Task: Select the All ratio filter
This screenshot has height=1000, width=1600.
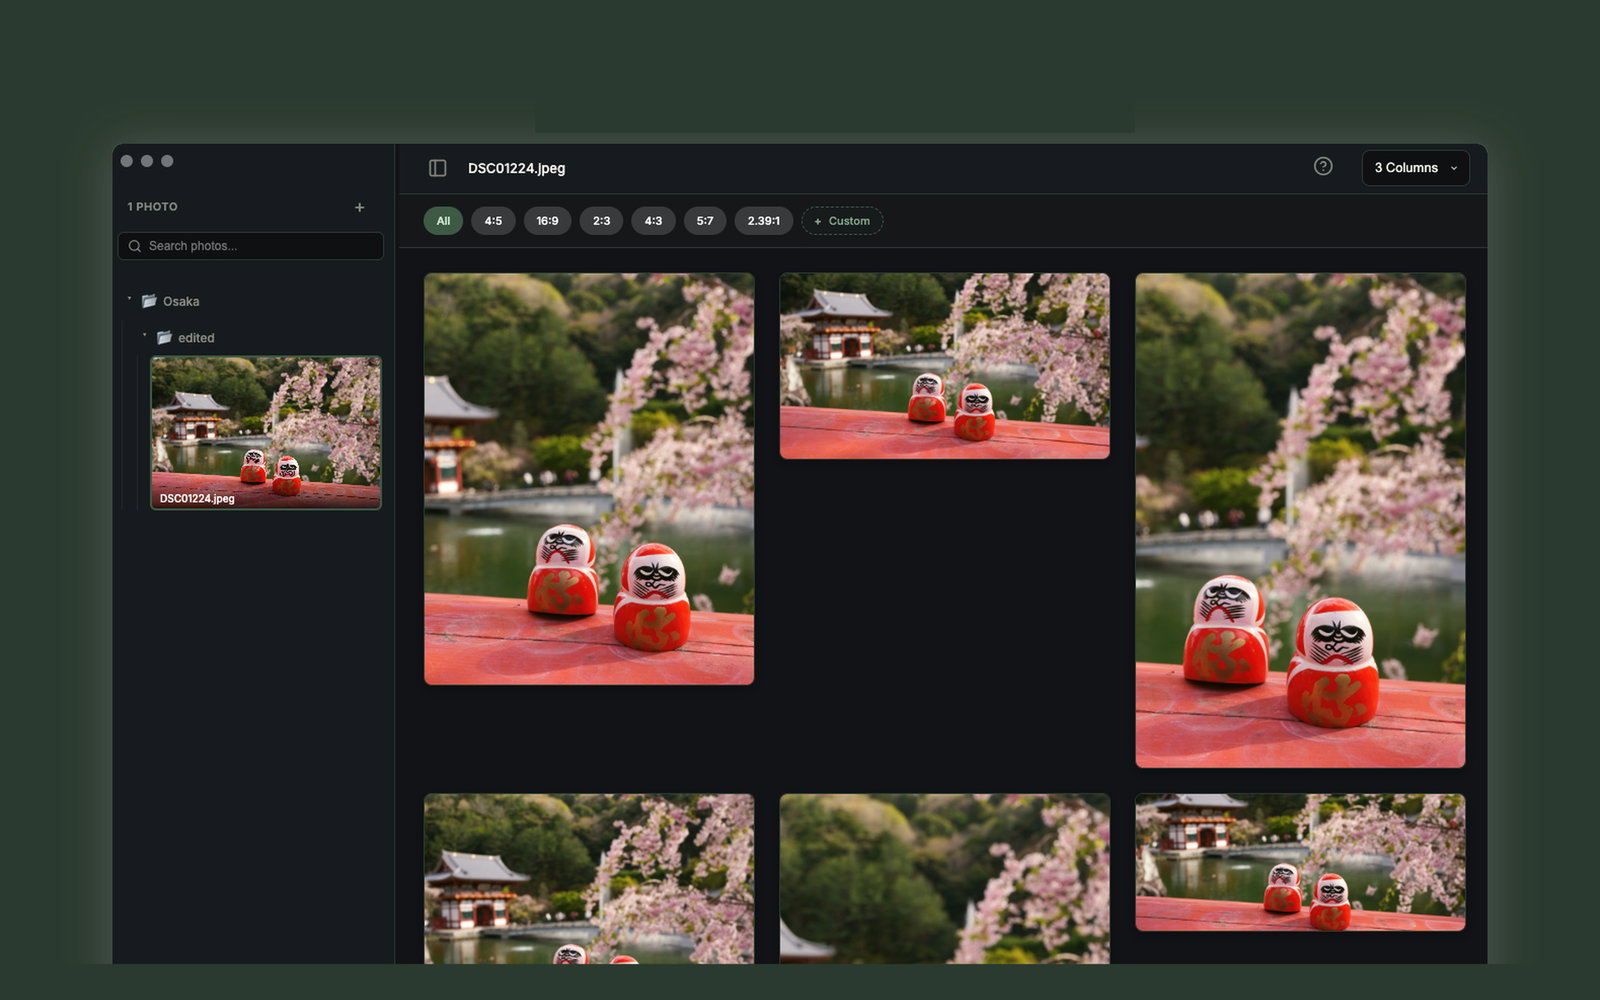Action: (x=443, y=221)
